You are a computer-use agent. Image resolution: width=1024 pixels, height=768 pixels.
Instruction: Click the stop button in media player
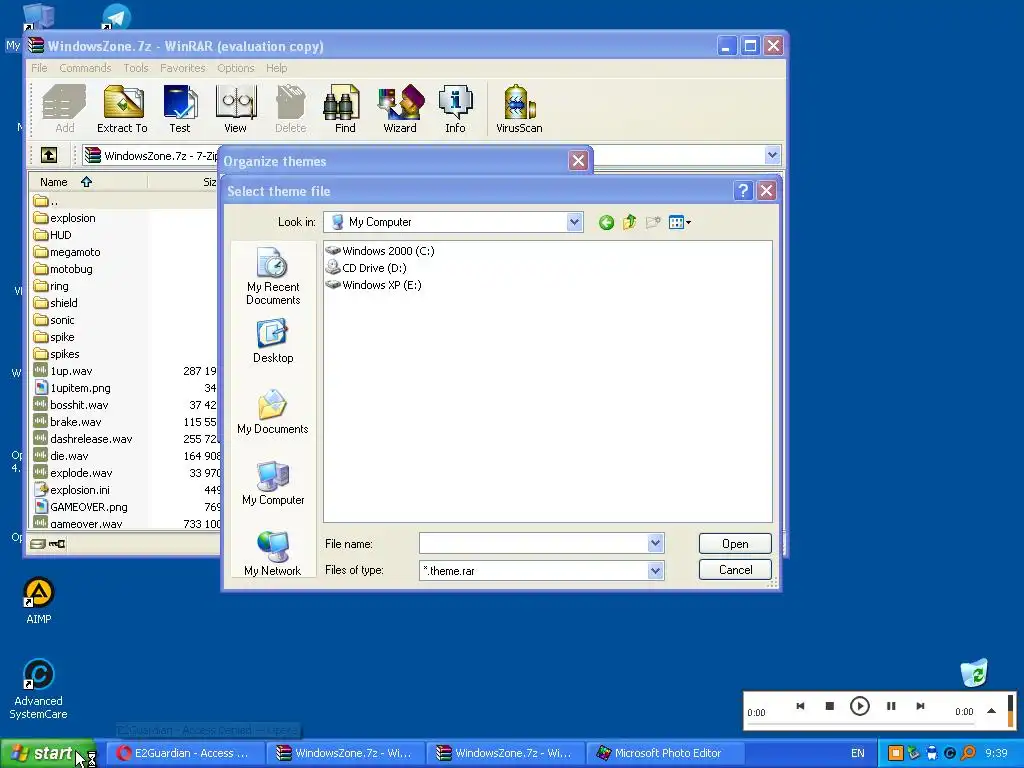(829, 706)
